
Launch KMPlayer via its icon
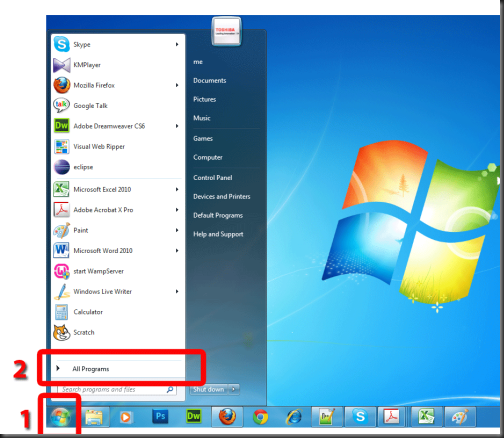(62, 65)
